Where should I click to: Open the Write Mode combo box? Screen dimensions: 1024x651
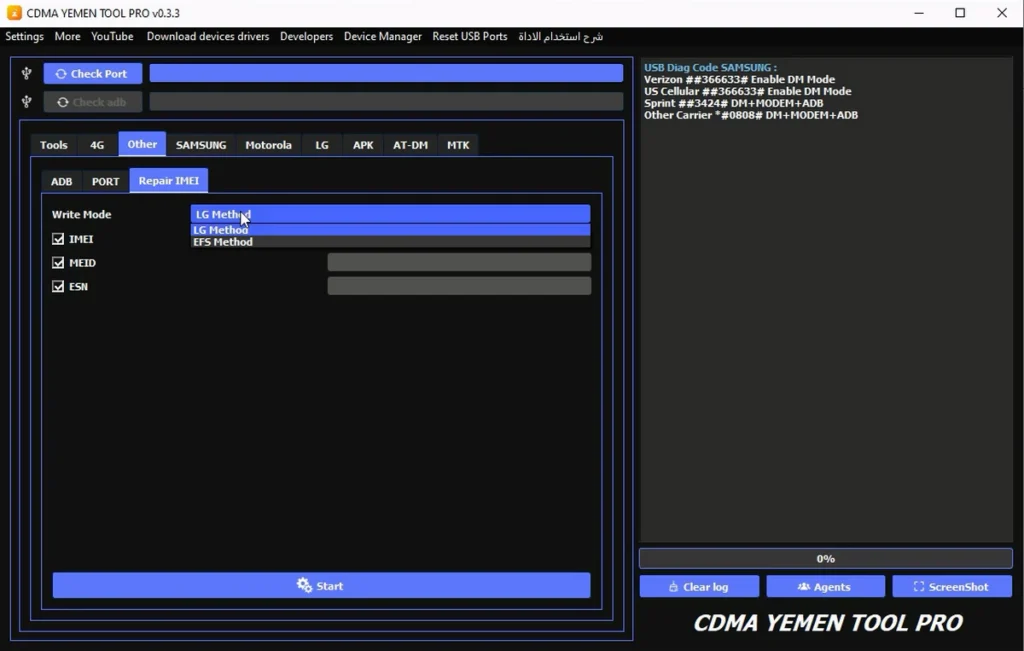pos(390,214)
